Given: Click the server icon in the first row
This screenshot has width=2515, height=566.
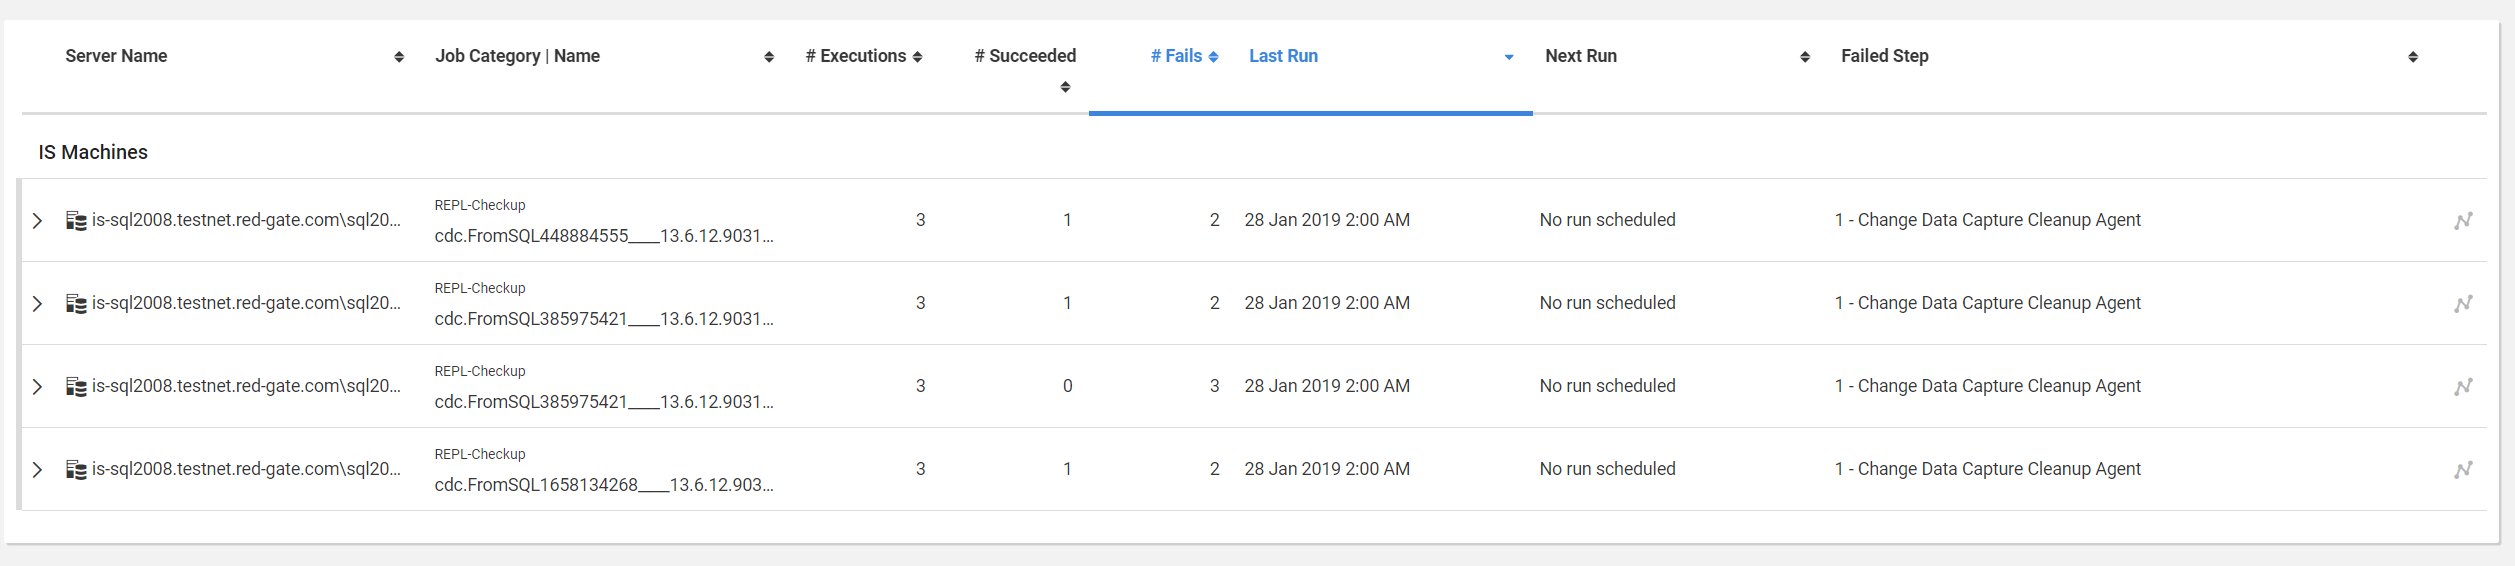Looking at the screenshot, I should point(76,220).
